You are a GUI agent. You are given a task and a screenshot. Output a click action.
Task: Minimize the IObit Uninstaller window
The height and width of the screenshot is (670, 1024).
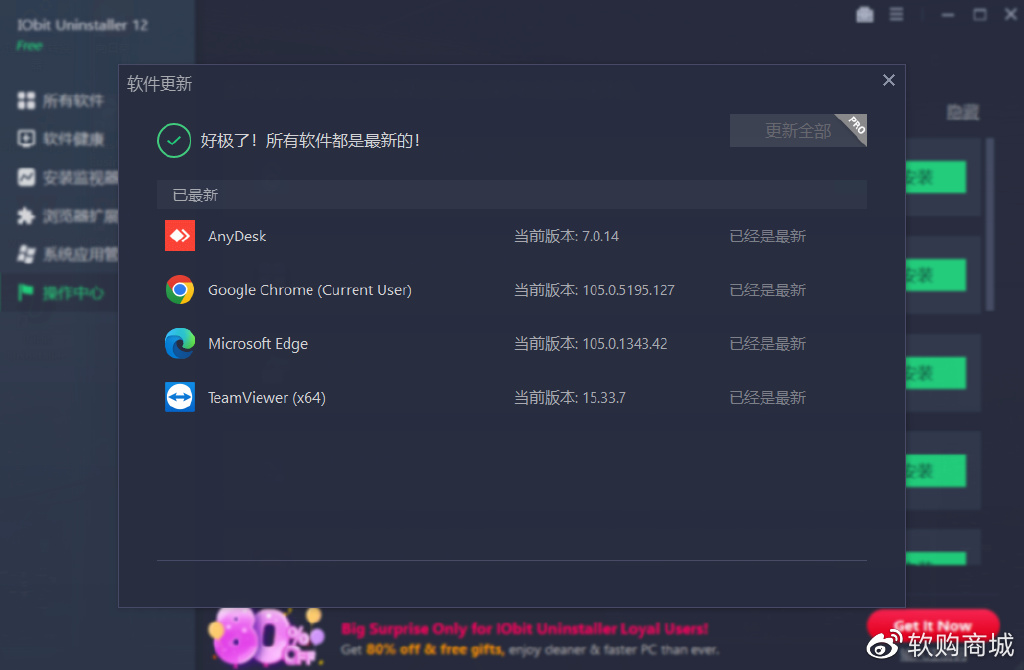pos(948,14)
